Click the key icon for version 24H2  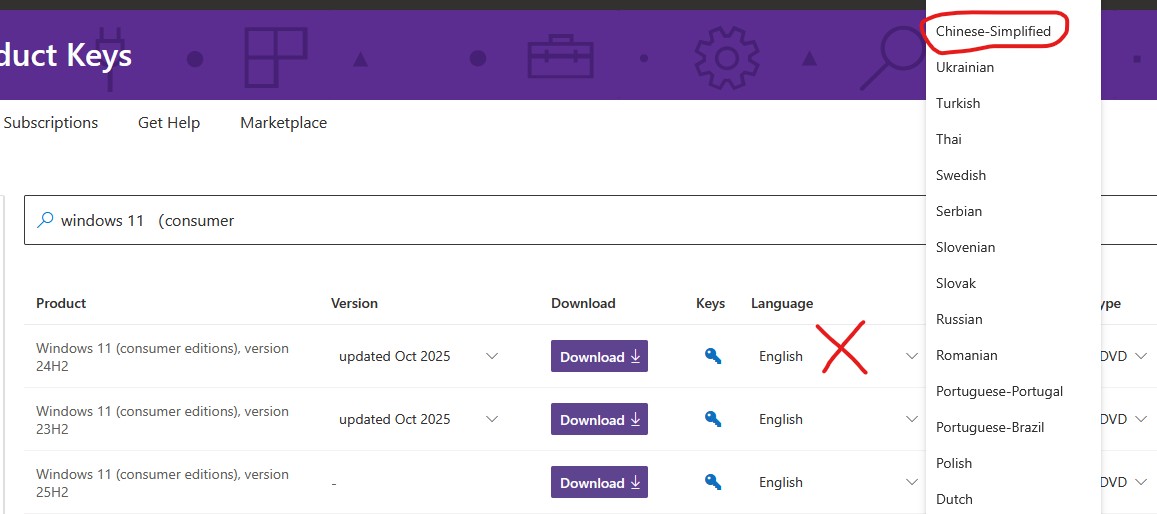point(712,356)
